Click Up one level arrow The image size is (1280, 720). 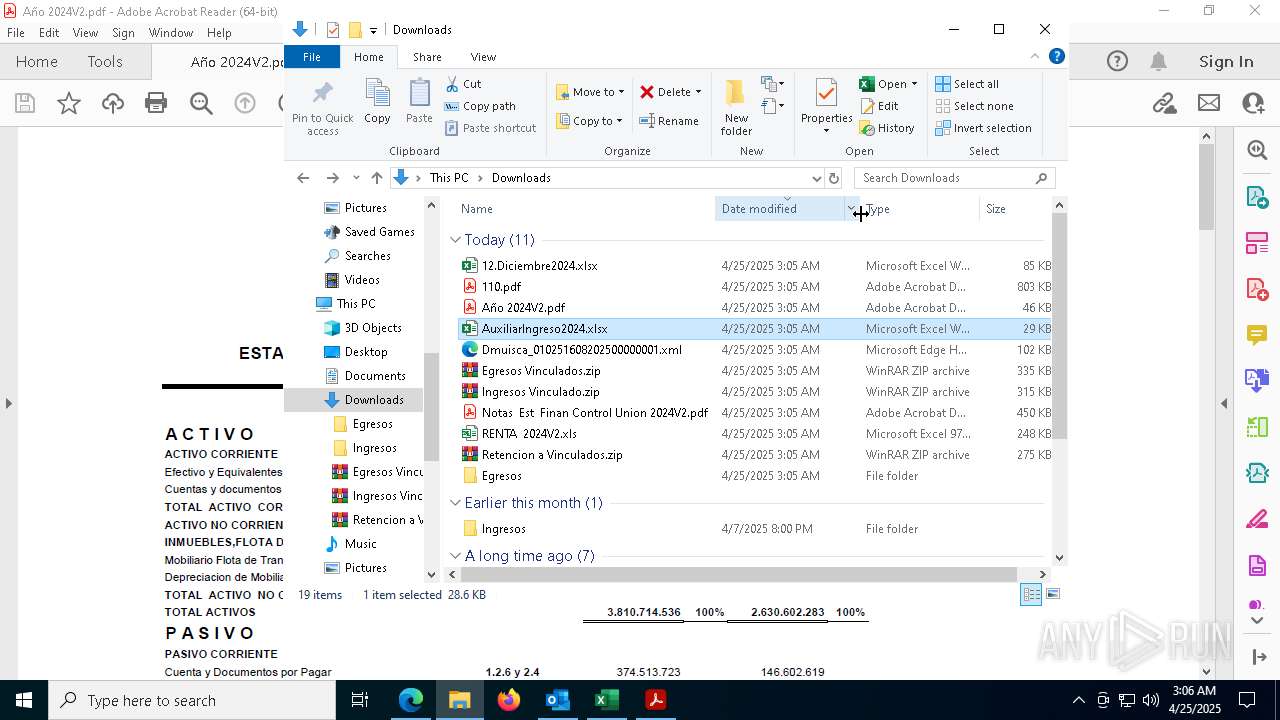(x=376, y=178)
